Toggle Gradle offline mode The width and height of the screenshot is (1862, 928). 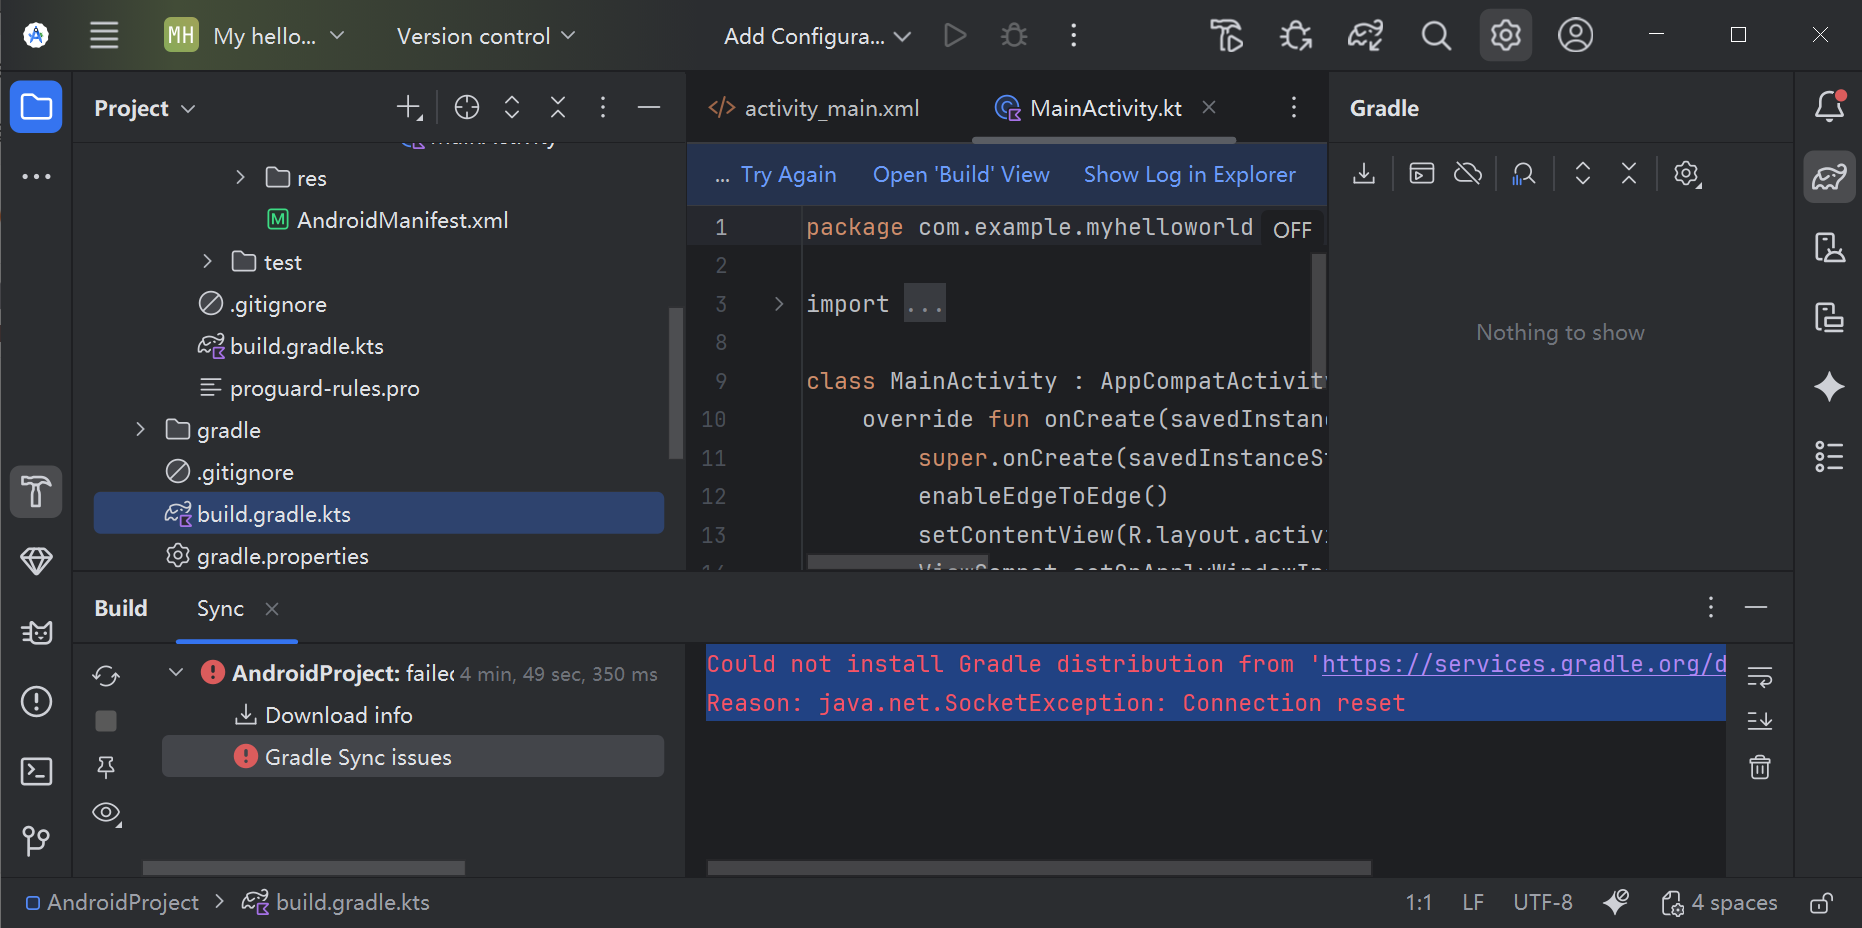(x=1468, y=174)
